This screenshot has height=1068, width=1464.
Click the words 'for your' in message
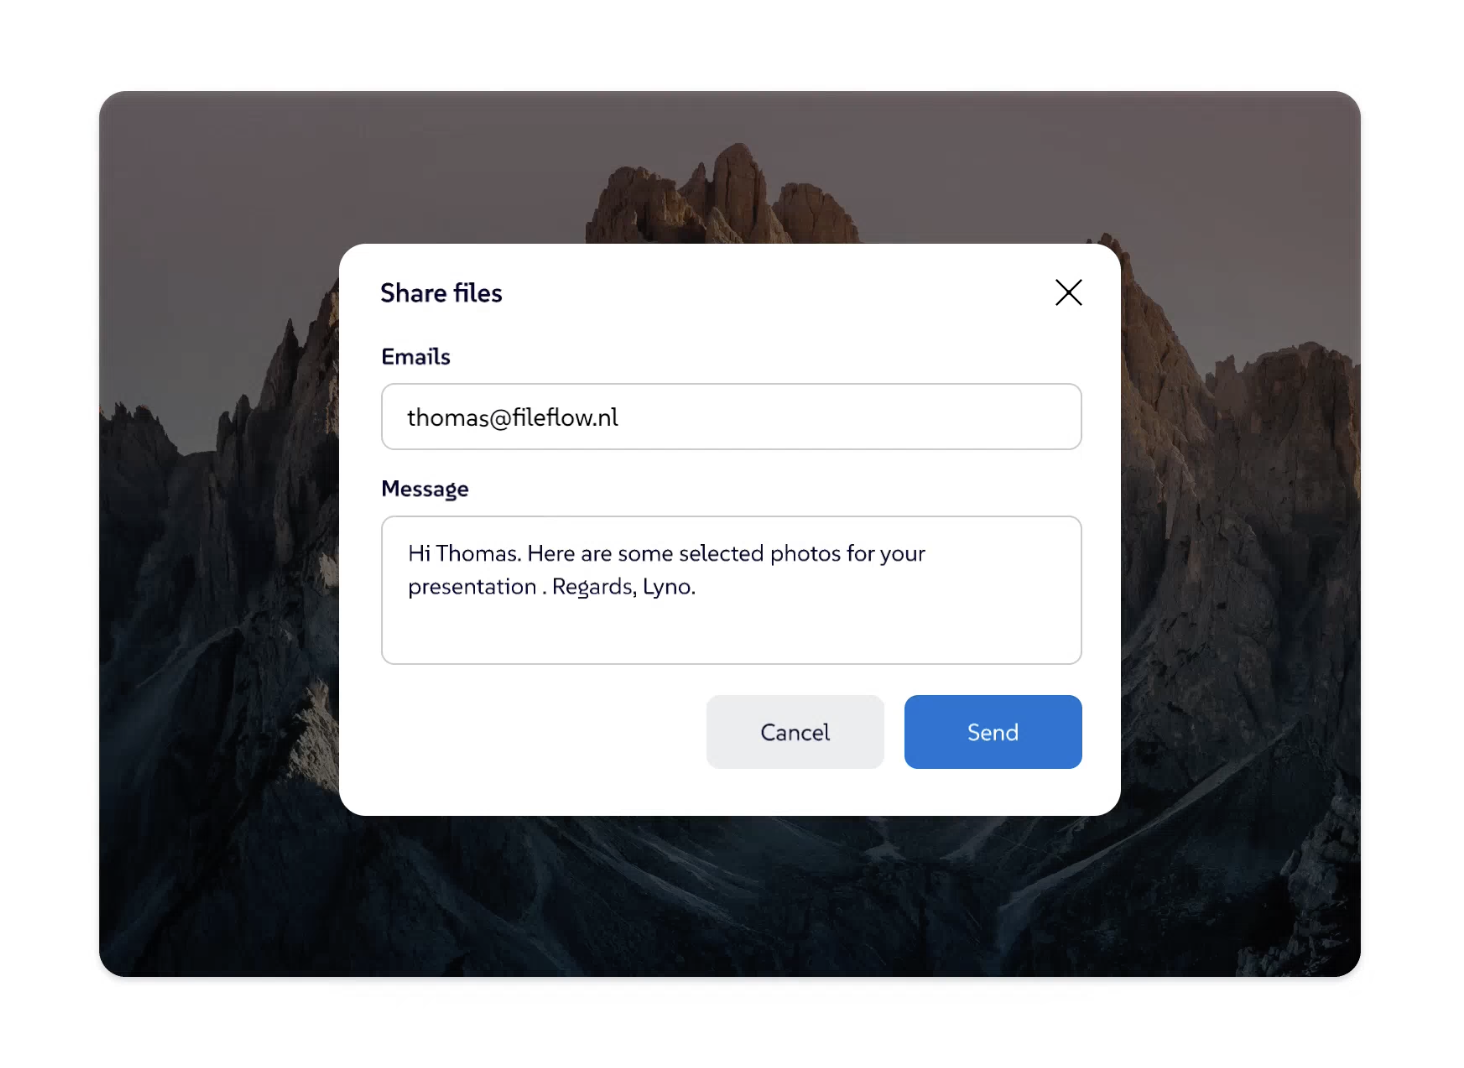tap(886, 553)
